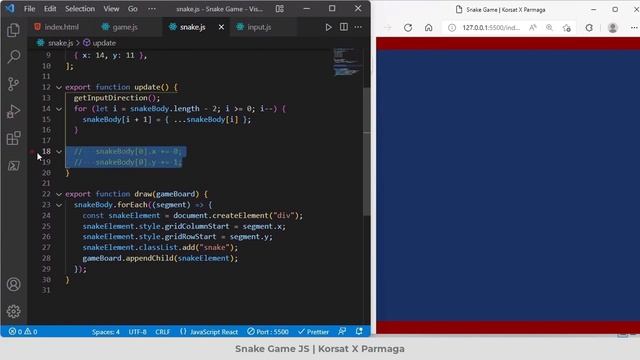Click the read aloud icon in browser
The height and width of the screenshot is (360, 640).
coord(533,28)
